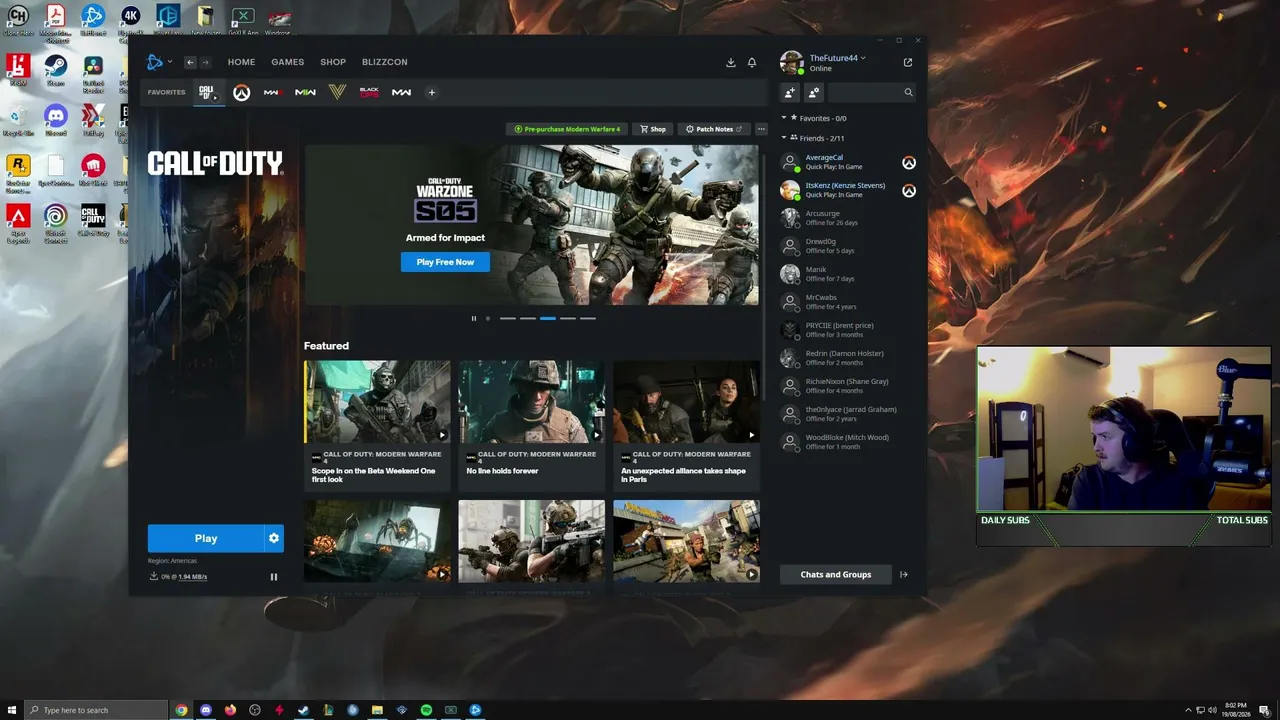Screen dimensions: 1280x720
Task: Select friend WoodBloke (Mitch Wood)
Action: [848, 442]
